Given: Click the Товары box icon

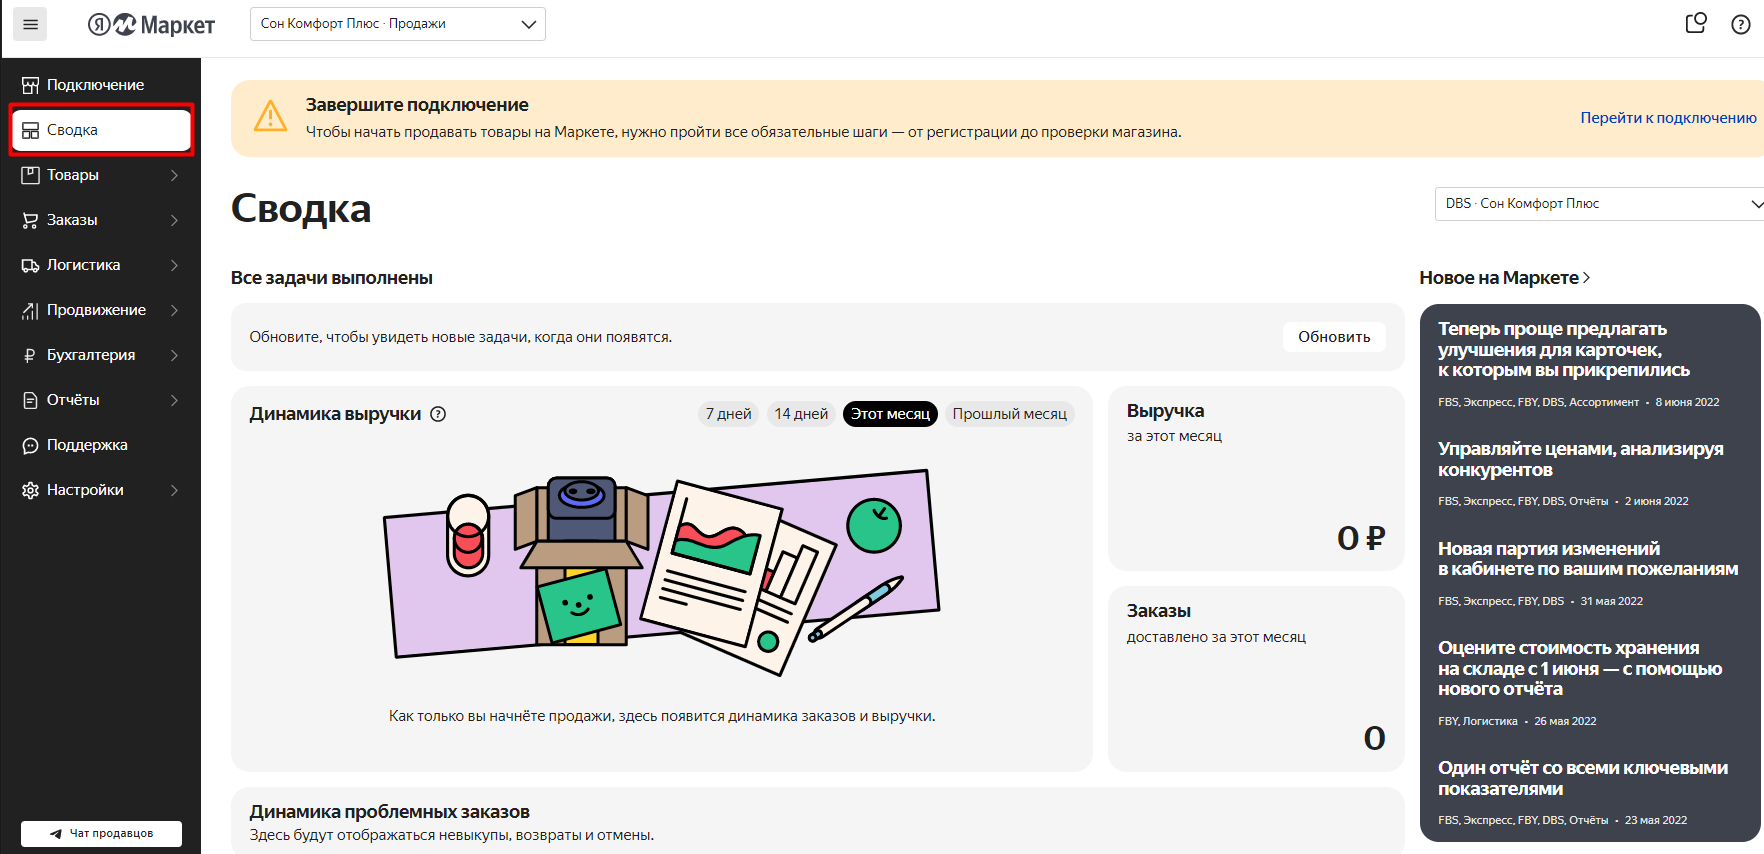Looking at the screenshot, I should 31,175.
